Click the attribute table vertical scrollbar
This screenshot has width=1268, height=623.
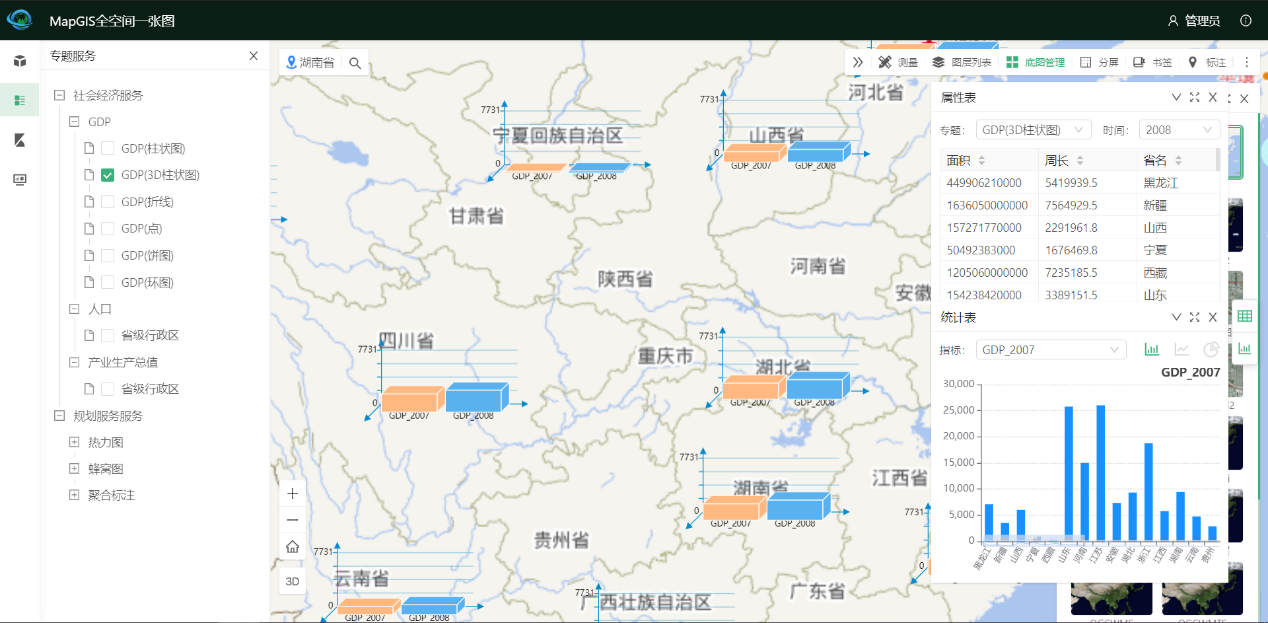pos(1217,160)
